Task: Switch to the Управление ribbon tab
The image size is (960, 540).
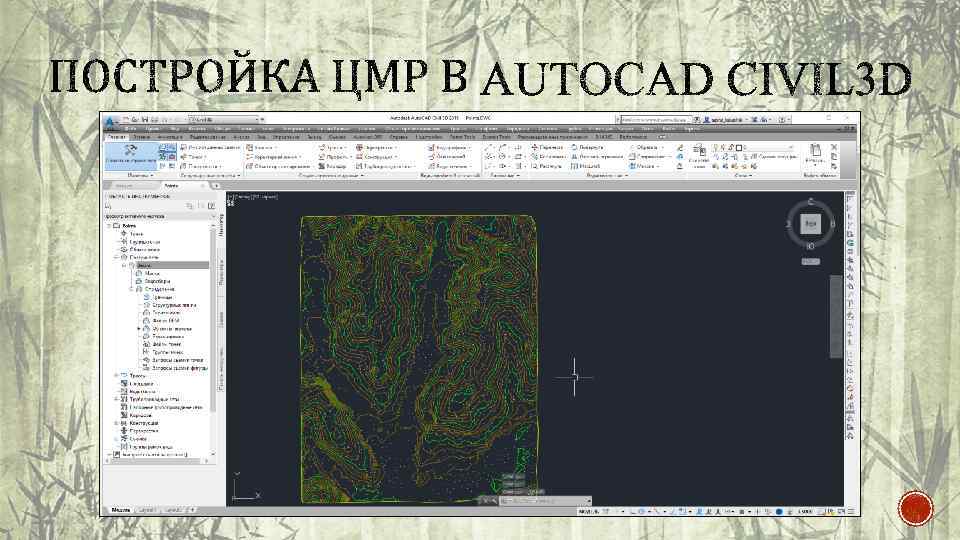Action: (285, 137)
